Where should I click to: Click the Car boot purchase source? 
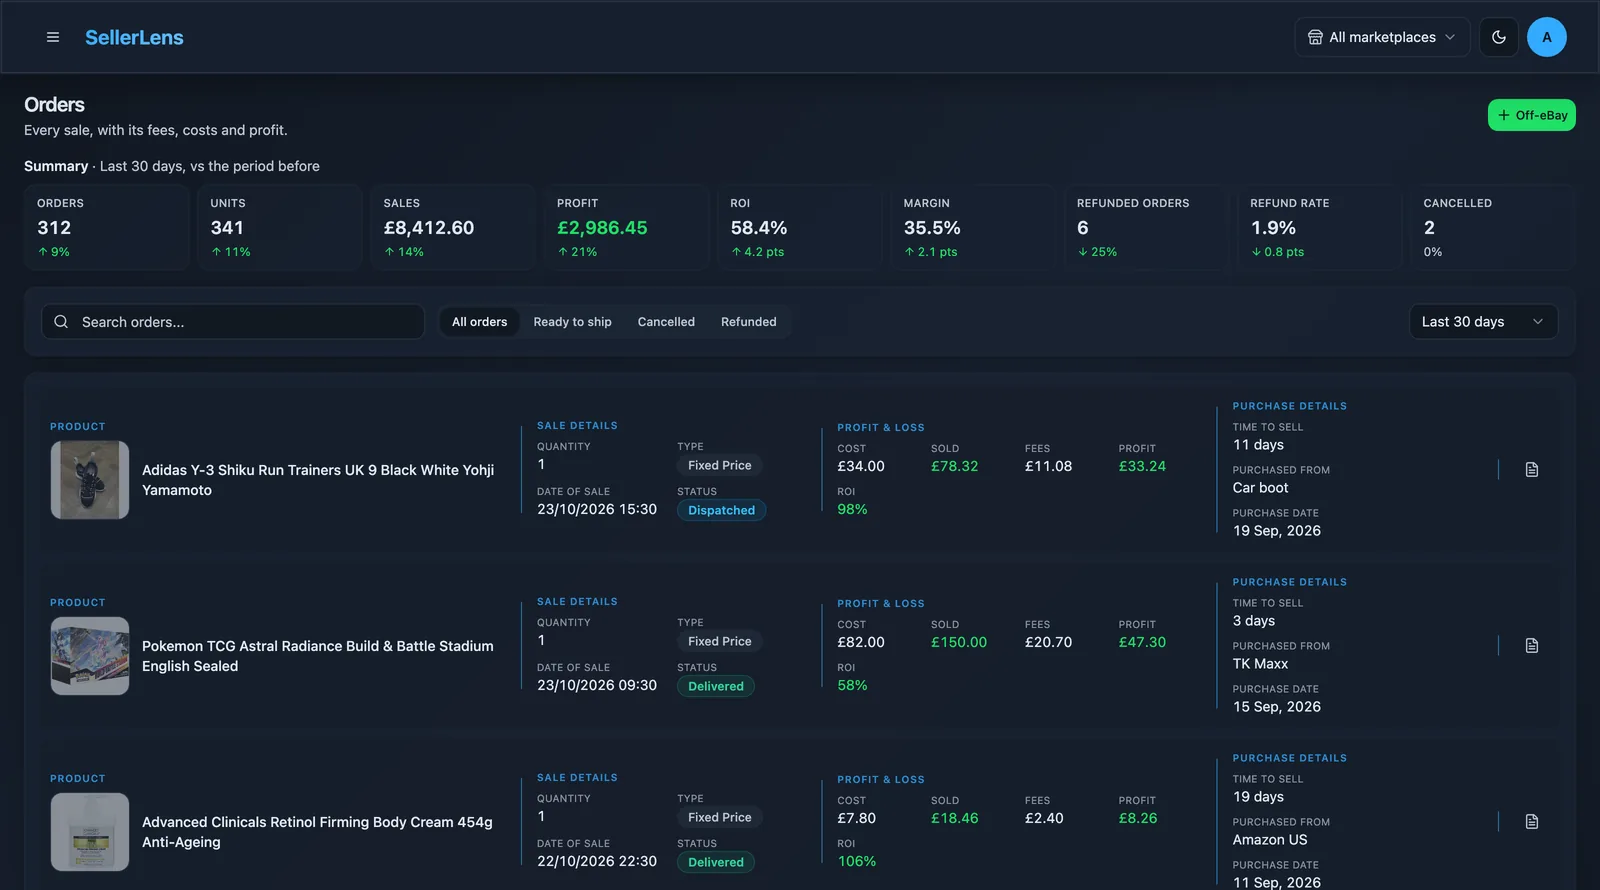pyautogui.click(x=1260, y=488)
